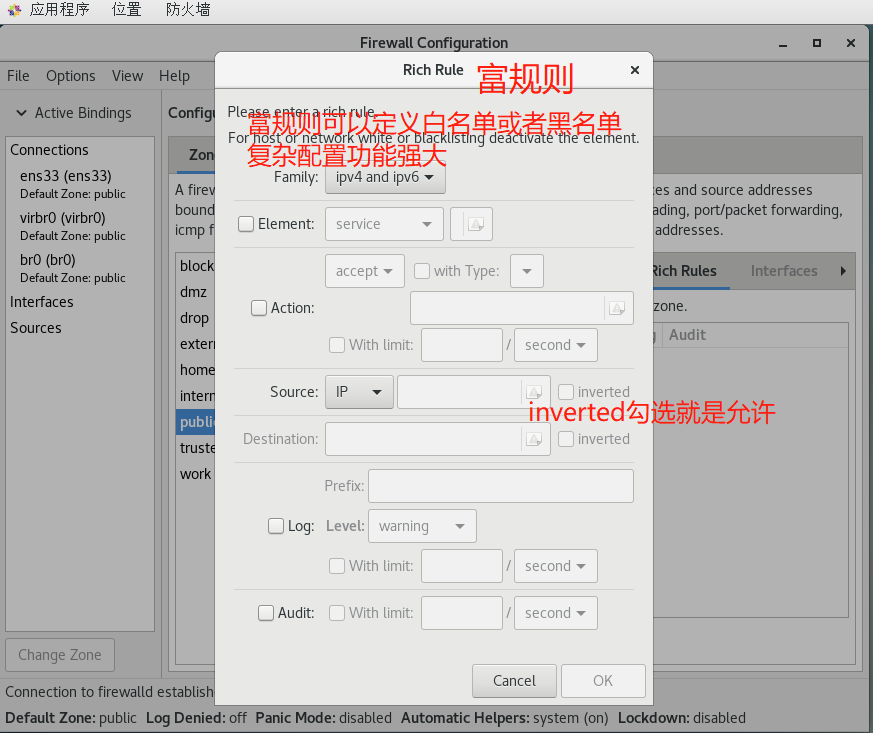Screen dimensions: 873x733
Task: Click the edit icon in Source address field
Action: [534, 392]
